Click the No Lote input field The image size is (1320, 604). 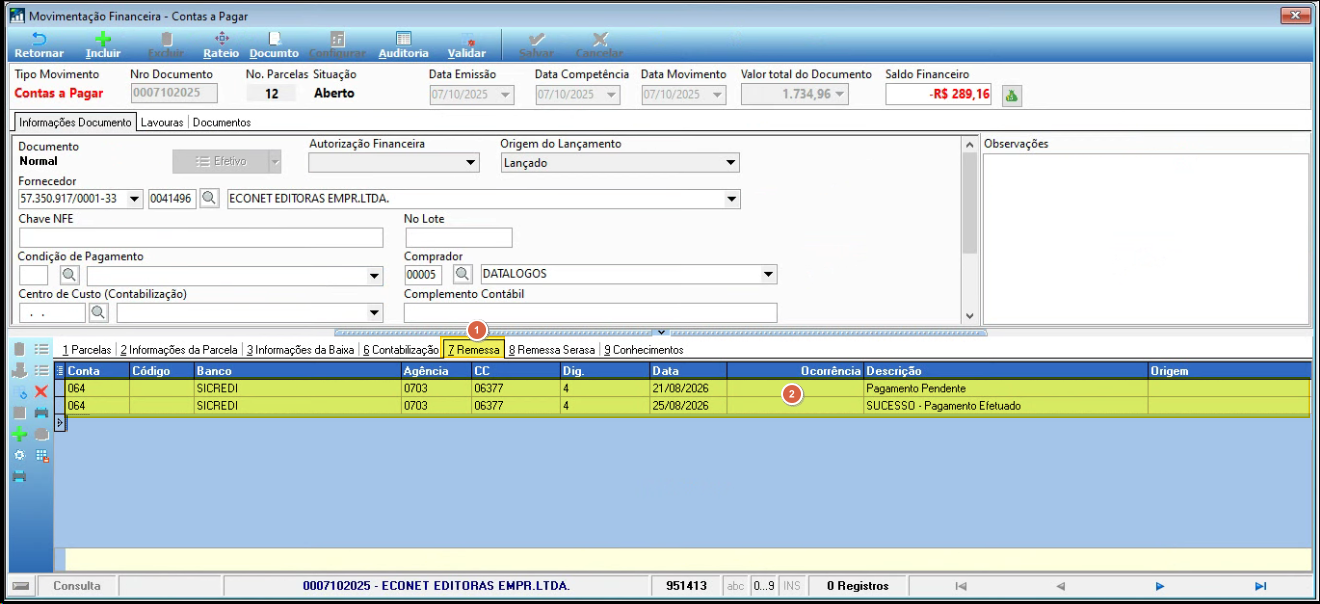click(x=459, y=237)
